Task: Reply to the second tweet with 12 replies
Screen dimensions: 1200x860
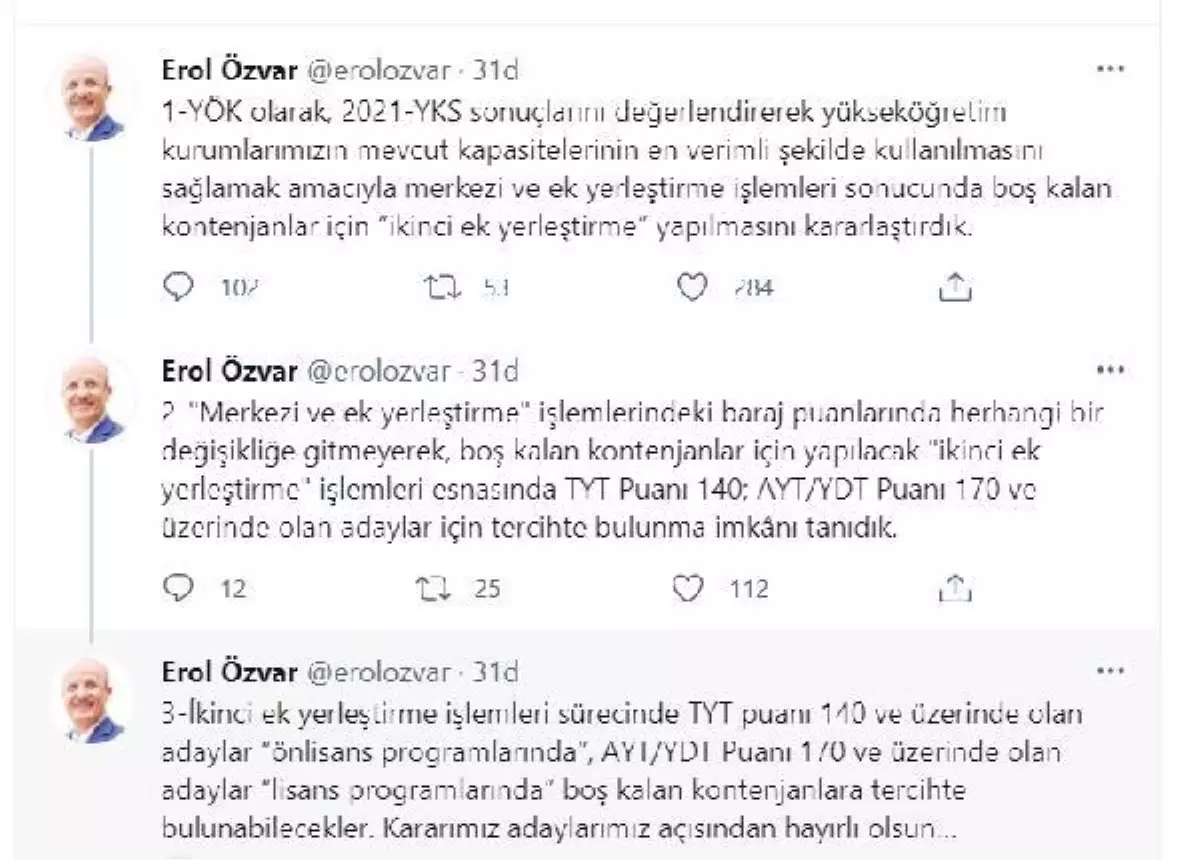Action: 177,588
